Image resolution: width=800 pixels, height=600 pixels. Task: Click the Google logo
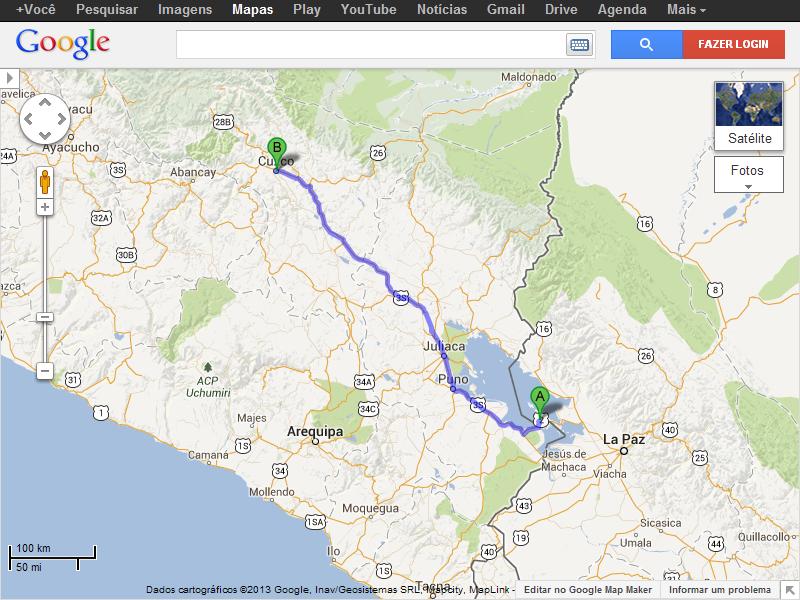click(x=63, y=44)
